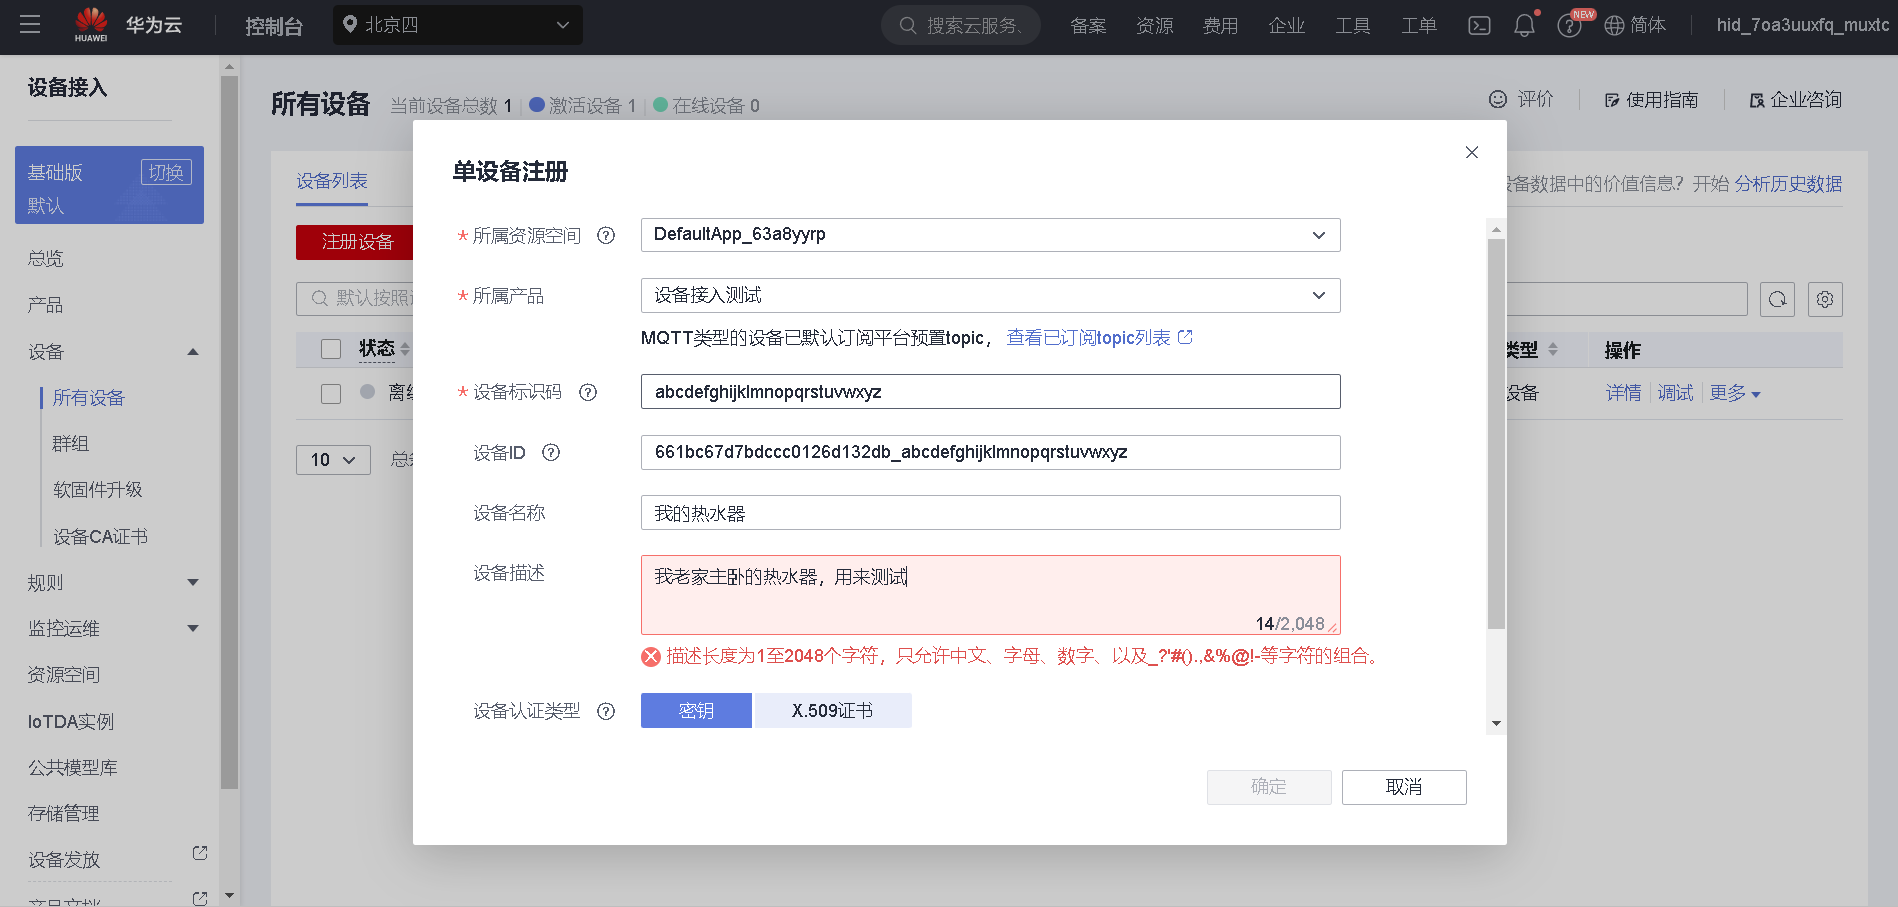Screen dimensions: 1898x907
Task: Select X.509证书 authentication type
Action: coord(832,711)
